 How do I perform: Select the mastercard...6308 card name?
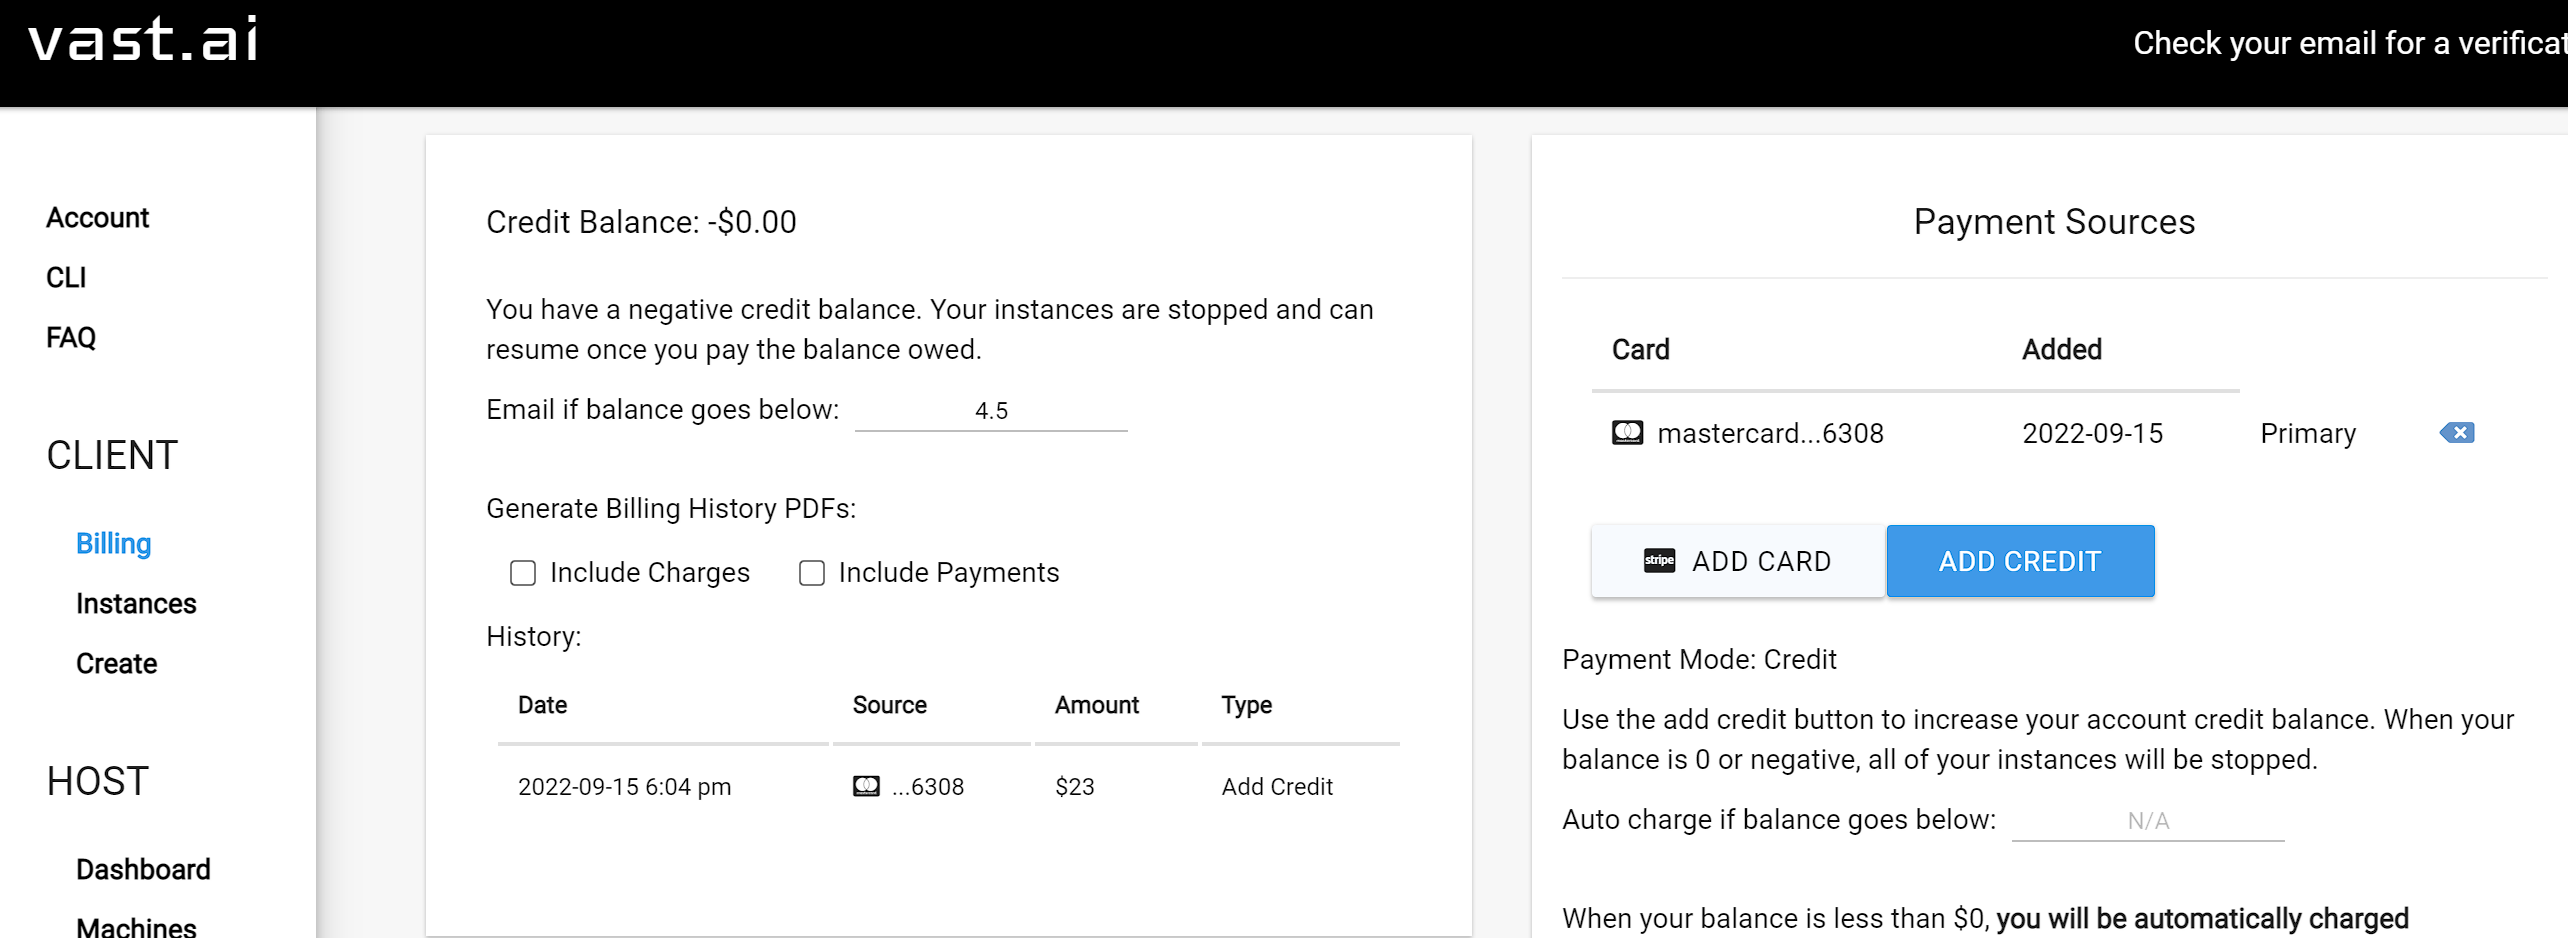click(1771, 433)
